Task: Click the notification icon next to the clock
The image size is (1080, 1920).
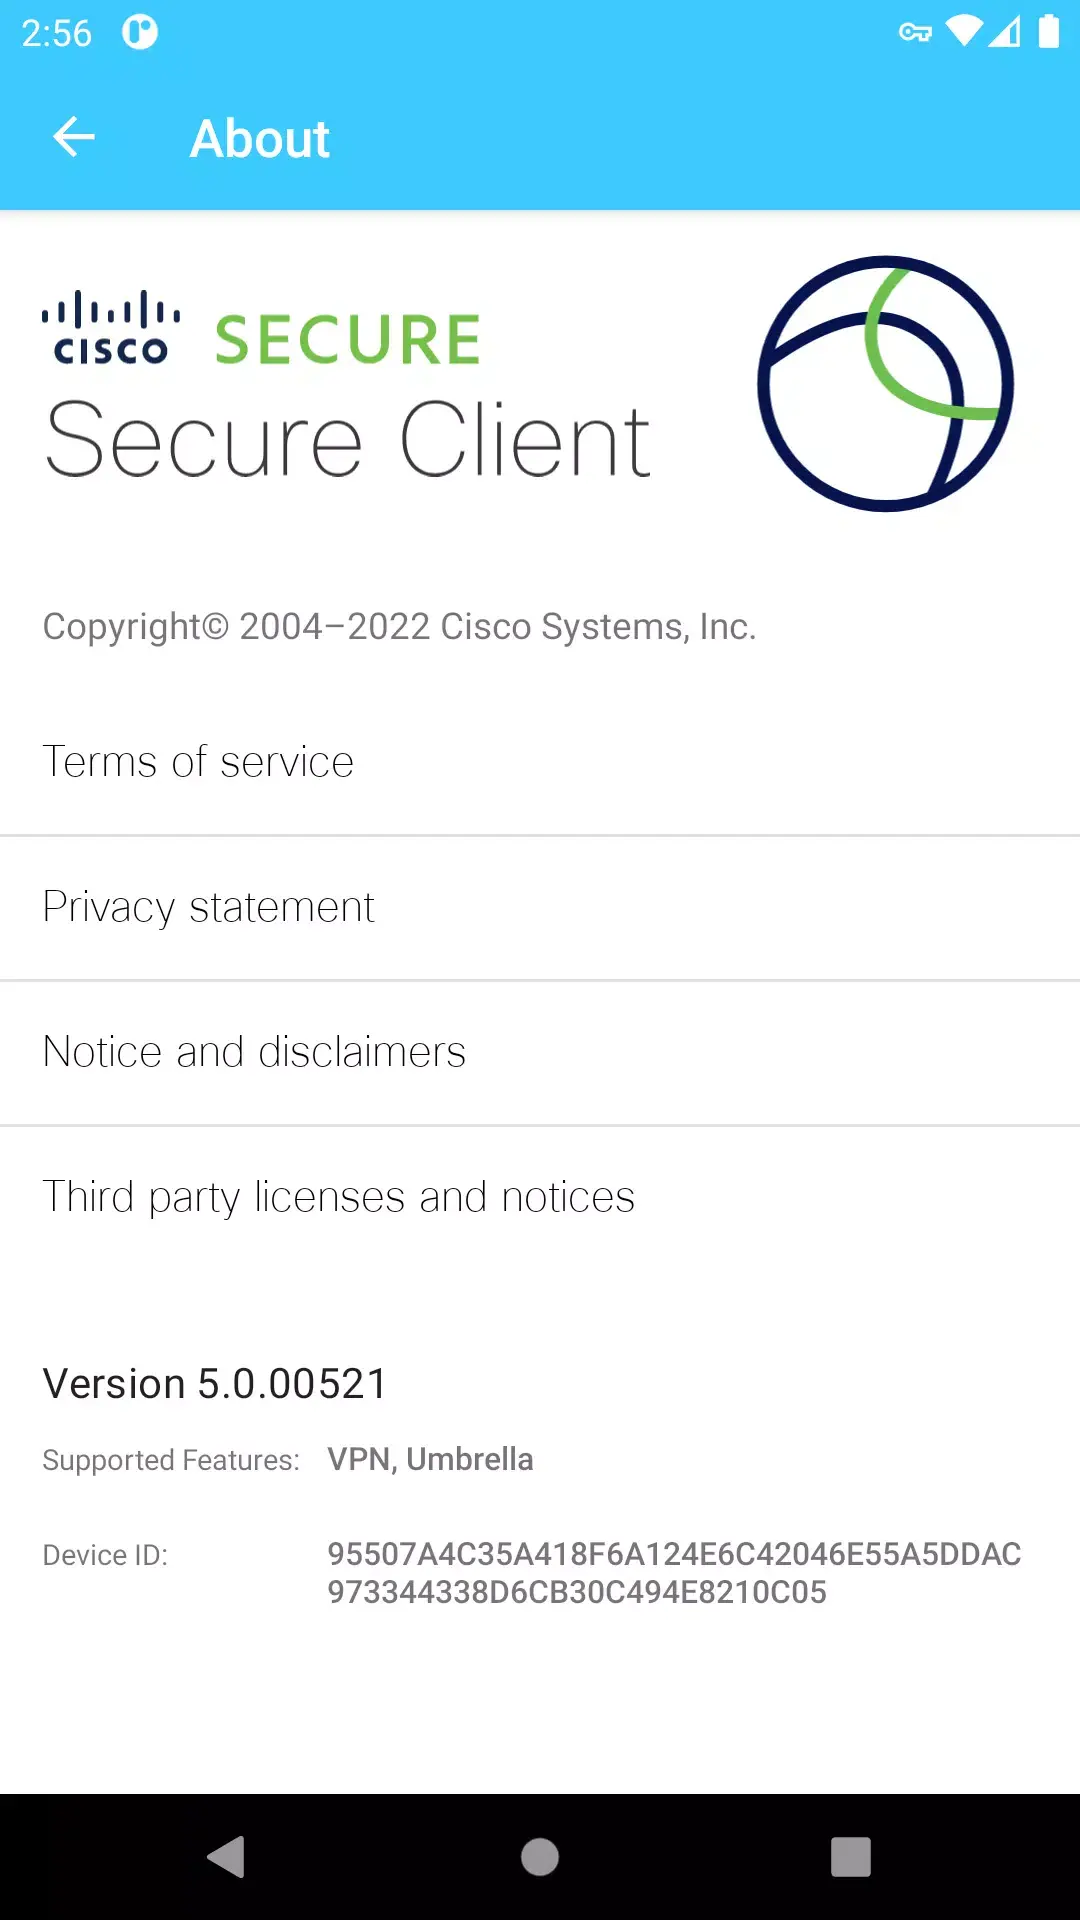Action: click(139, 31)
